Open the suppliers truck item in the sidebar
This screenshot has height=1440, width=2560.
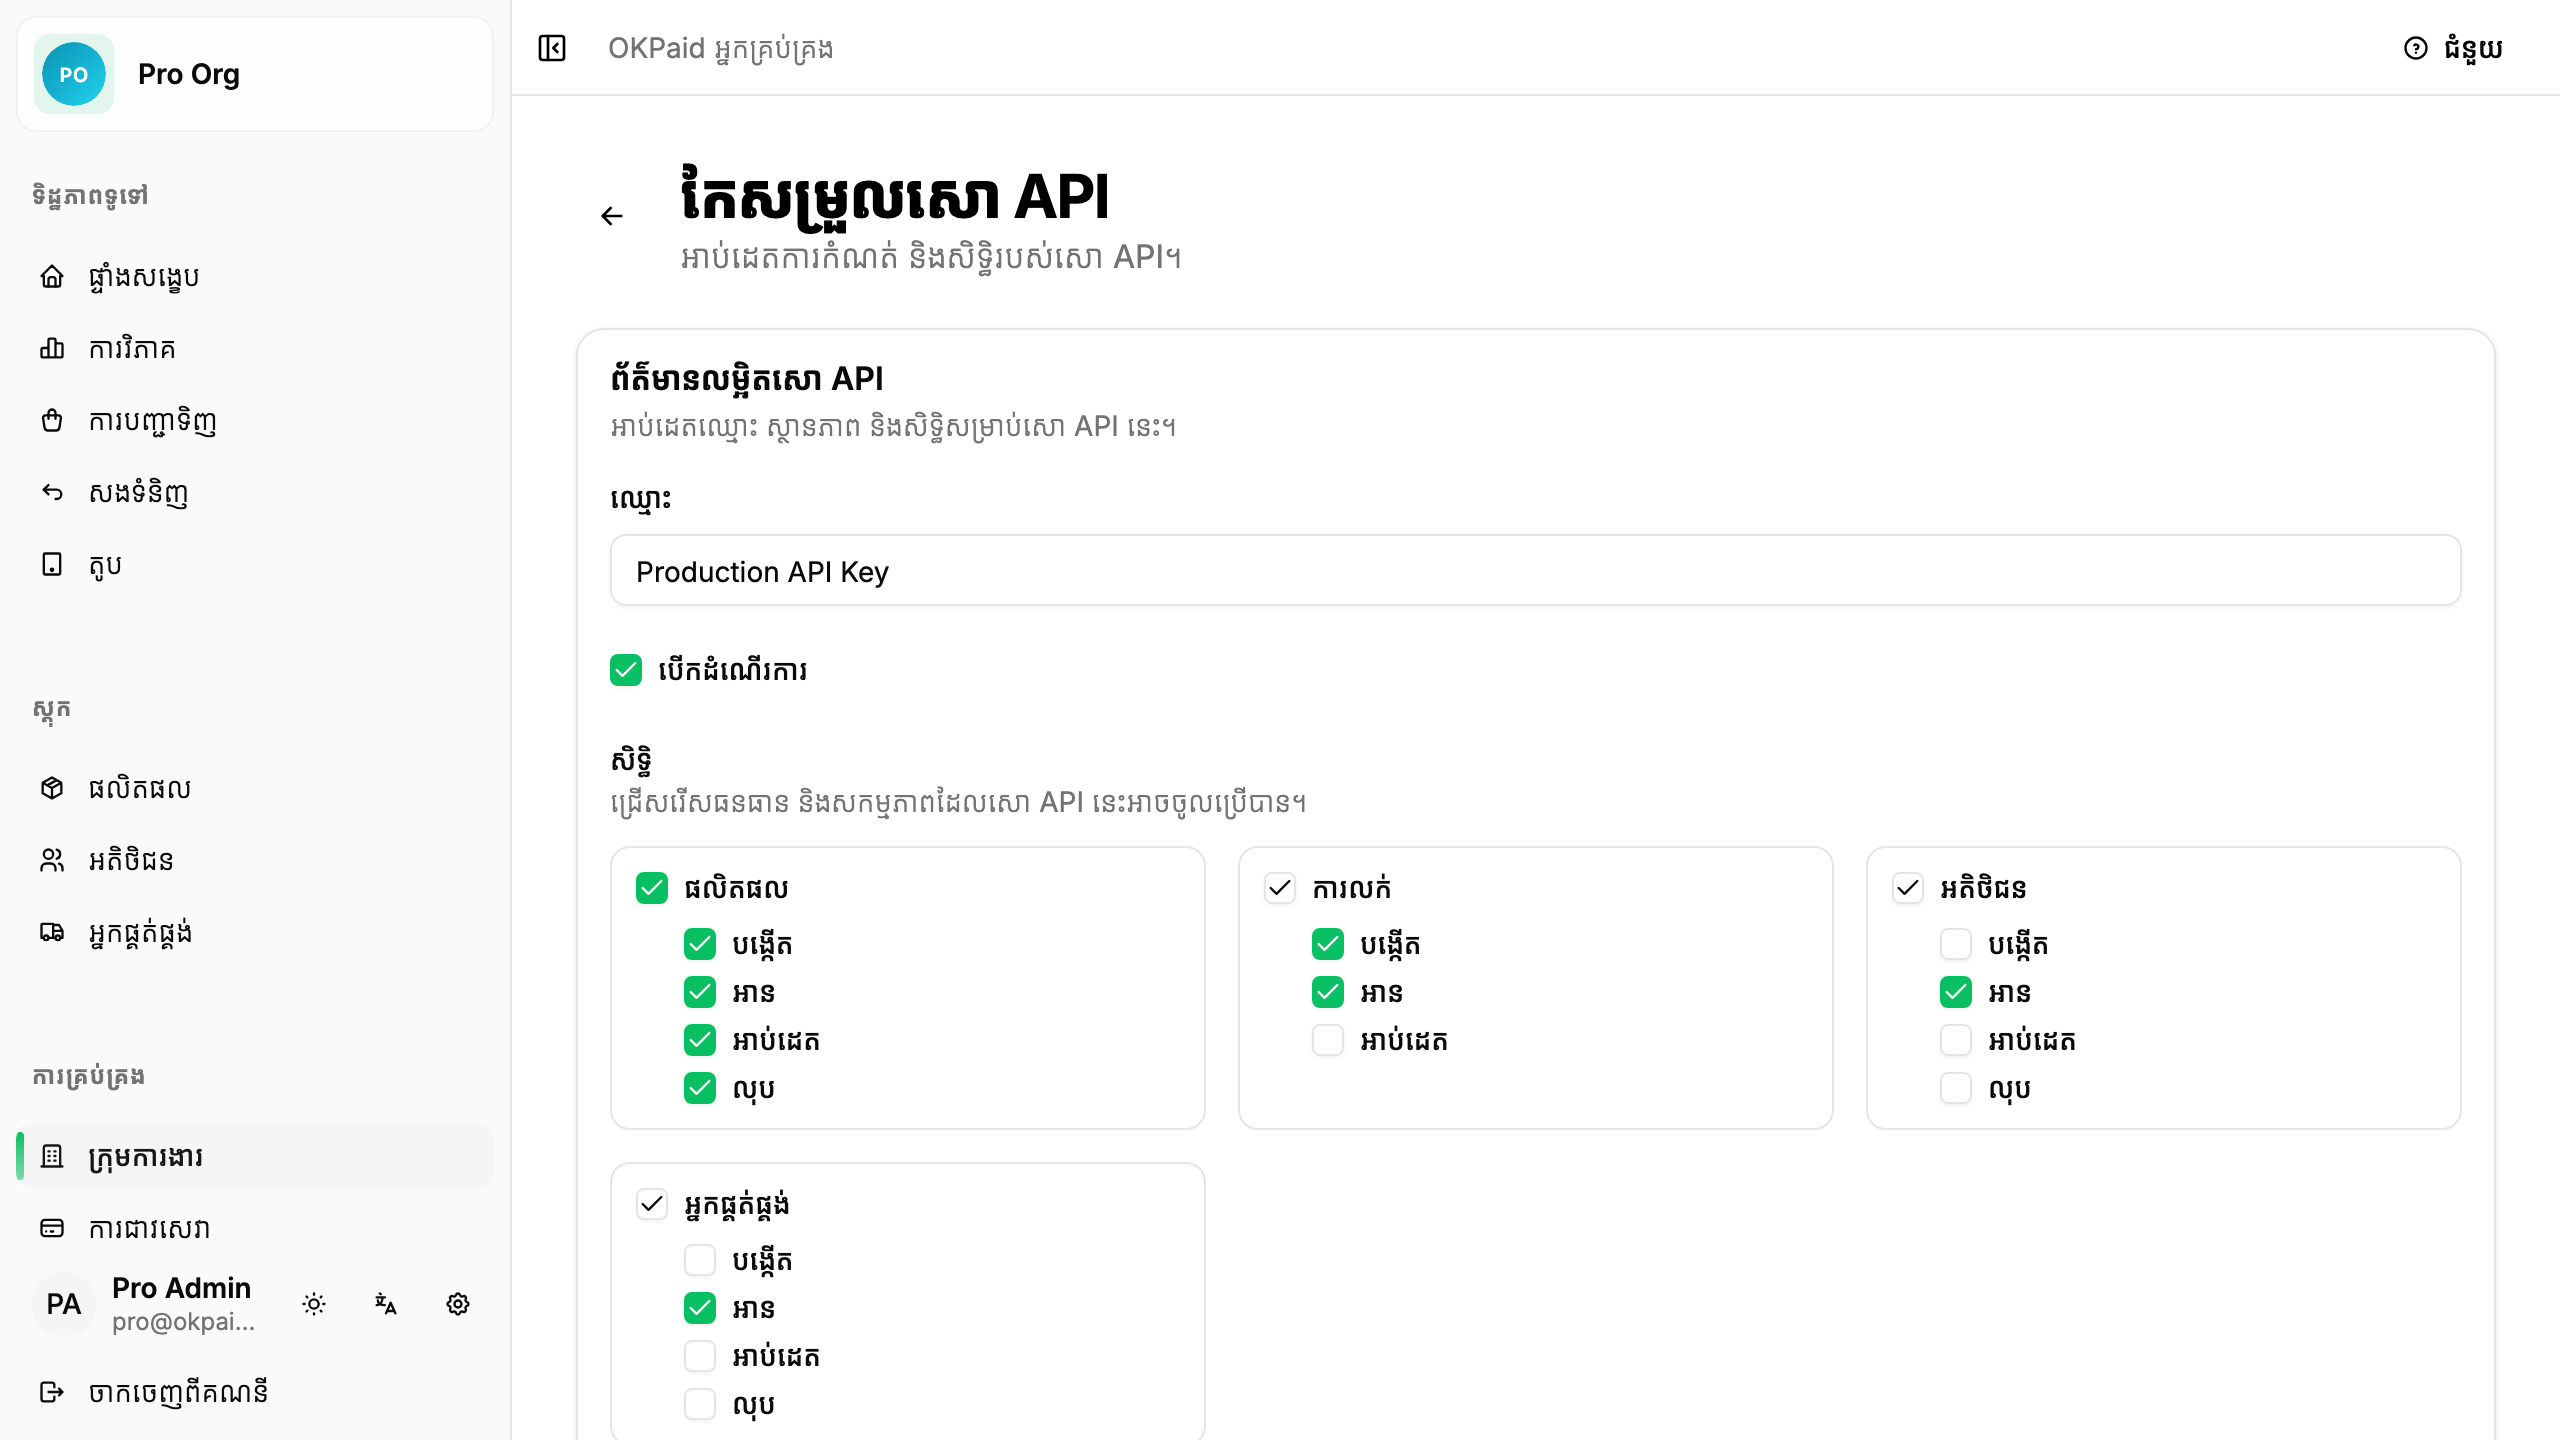pos(256,932)
